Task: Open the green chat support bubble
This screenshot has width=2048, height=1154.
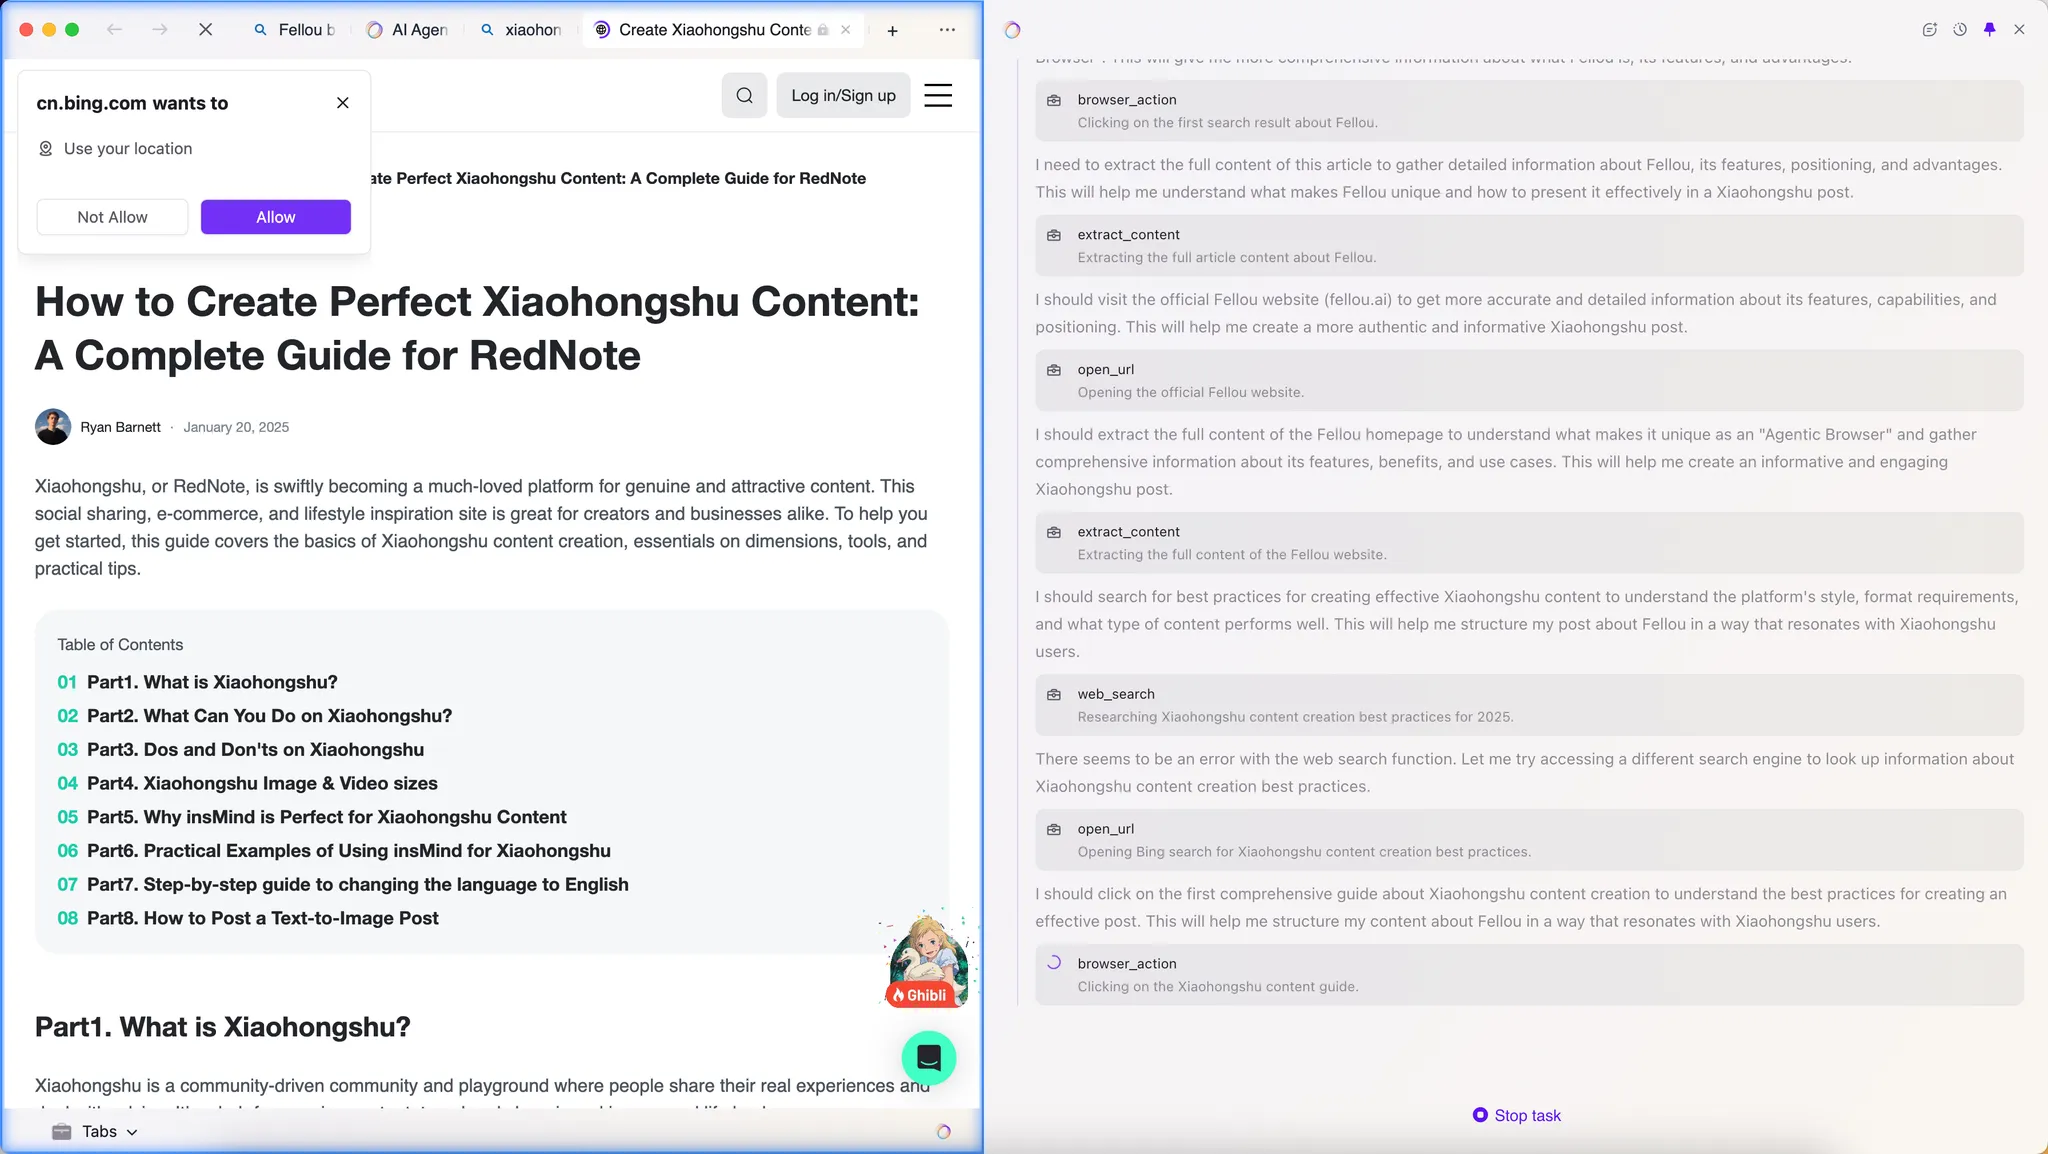Action: coord(928,1057)
